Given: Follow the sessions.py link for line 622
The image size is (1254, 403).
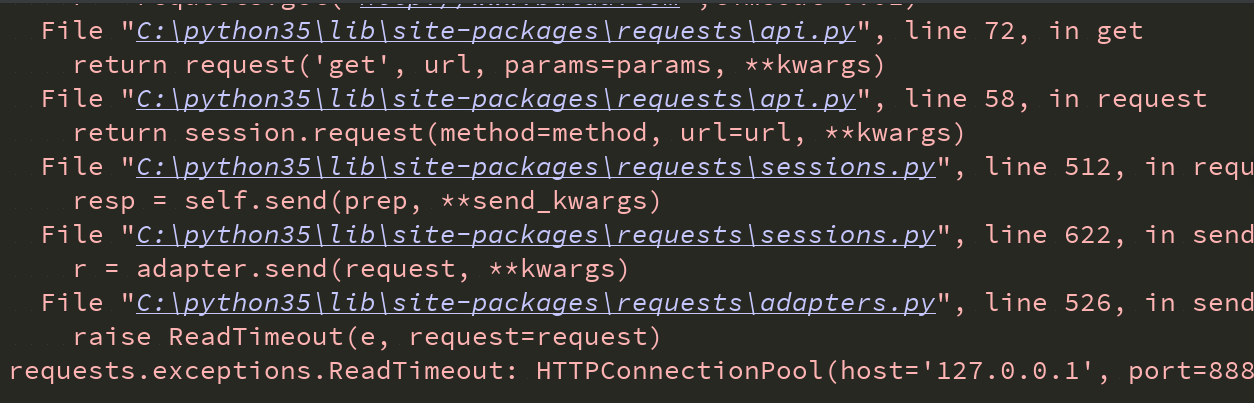Looking at the screenshot, I should click(535, 235).
